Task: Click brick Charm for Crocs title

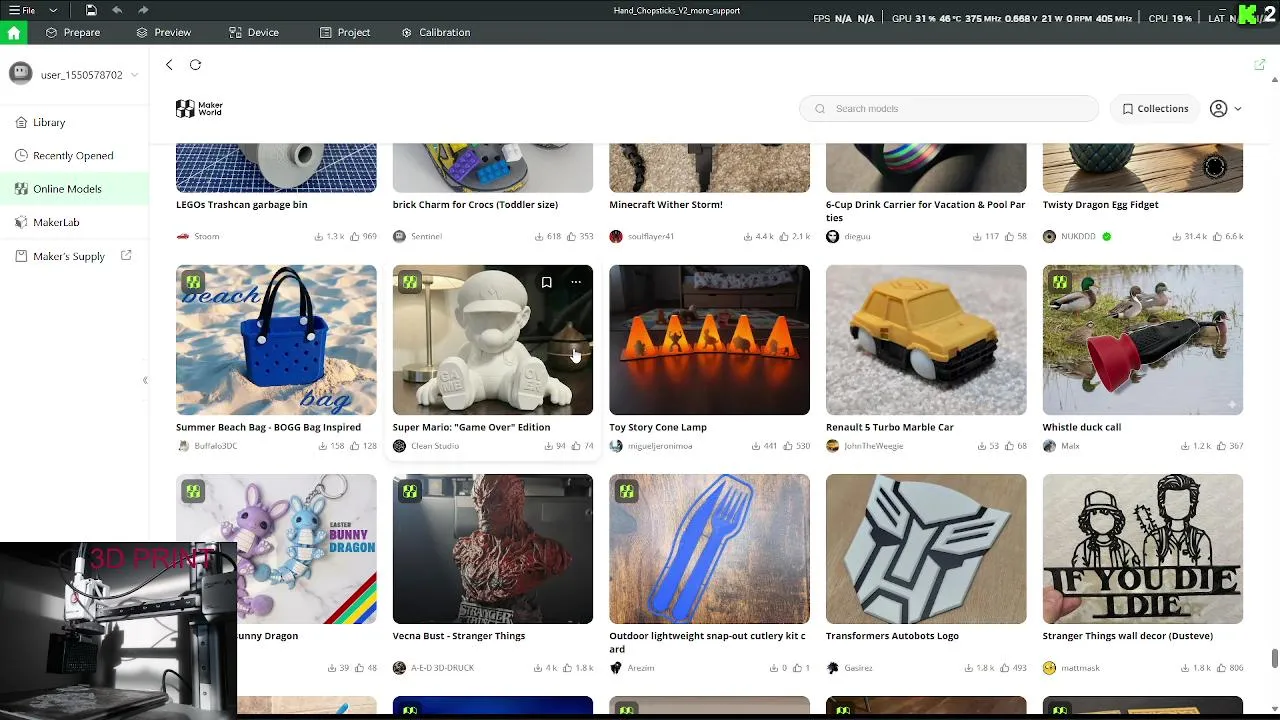Action: pyautogui.click(x=475, y=205)
